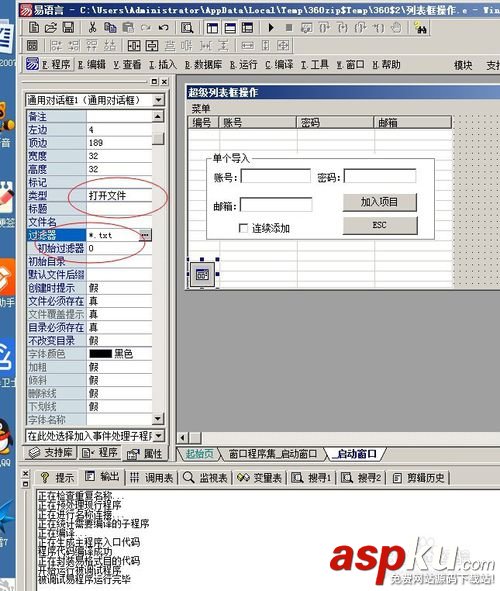
Task: Click the first icon of alignment toolbar
Action: pos(32,46)
